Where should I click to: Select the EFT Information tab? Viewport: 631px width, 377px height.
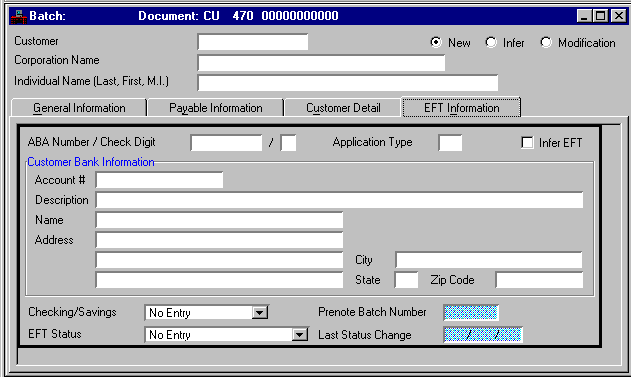(x=462, y=107)
